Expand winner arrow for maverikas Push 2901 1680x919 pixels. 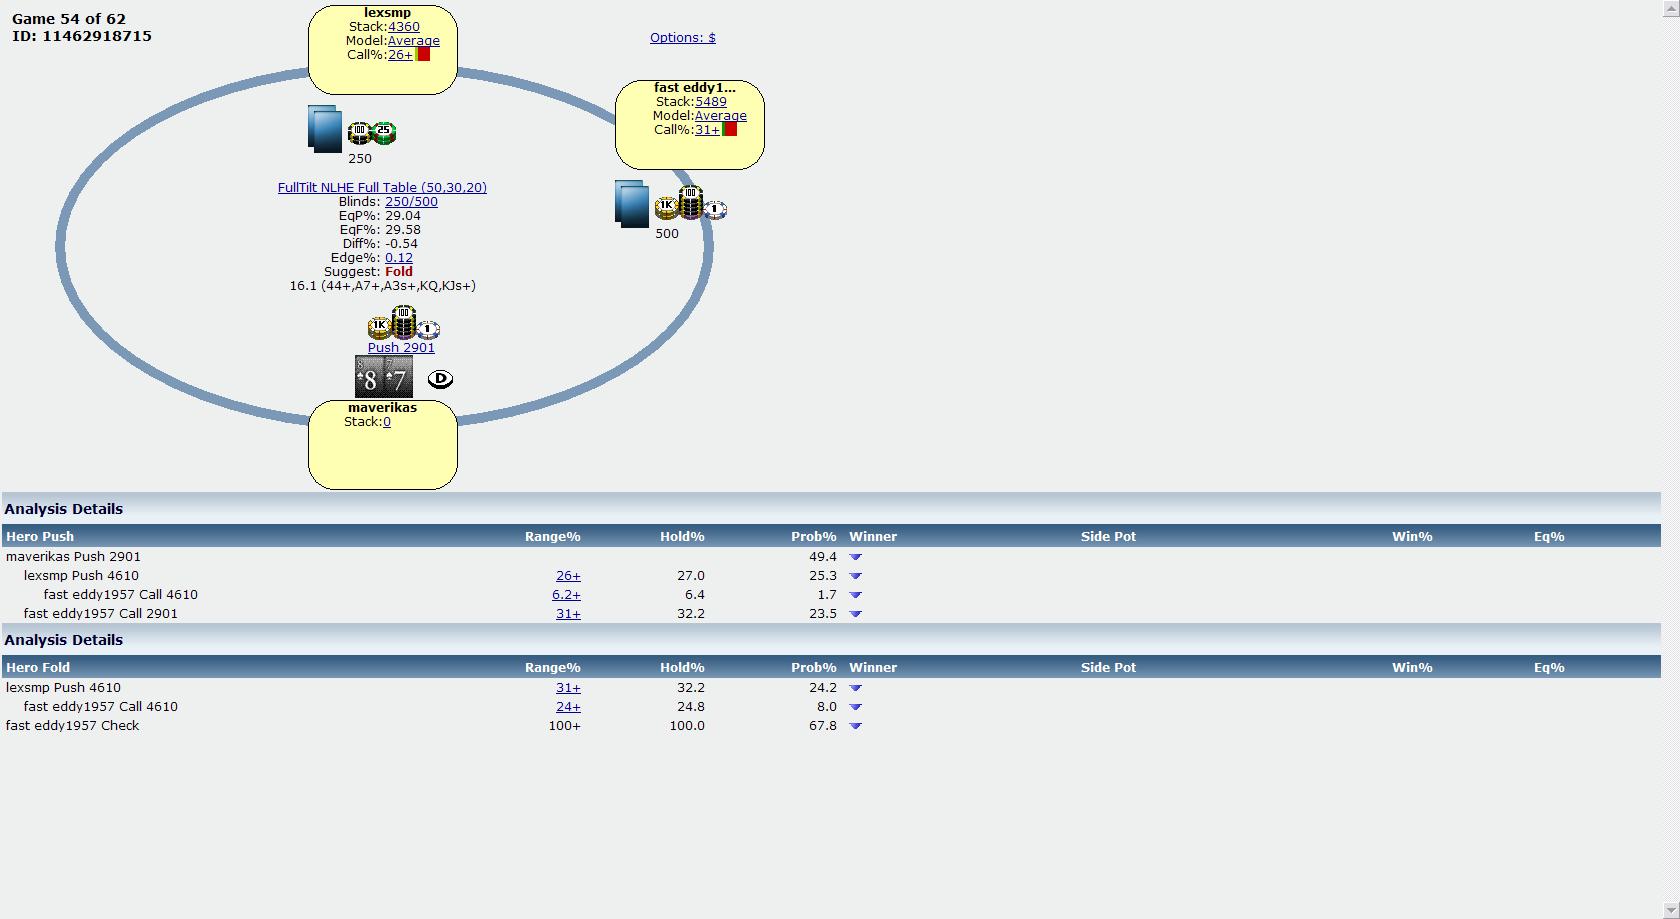(x=855, y=557)
